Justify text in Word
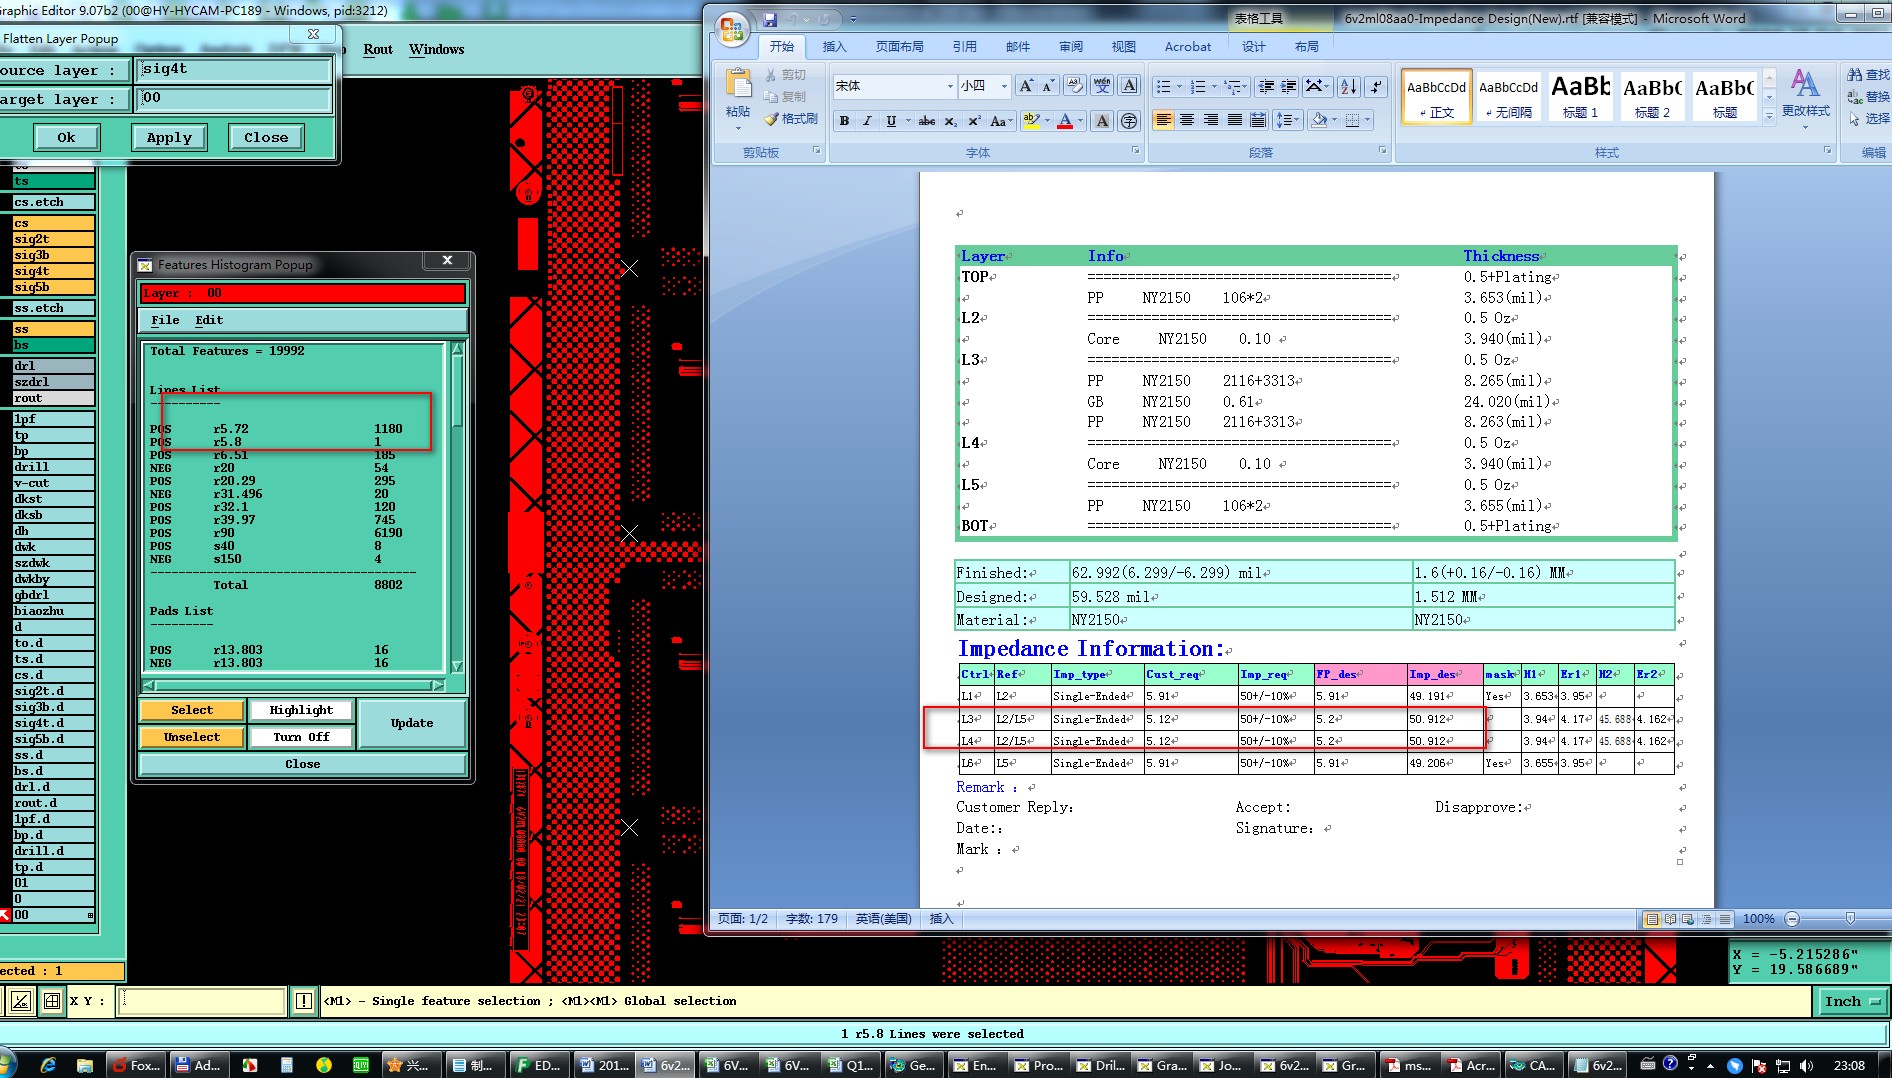The image size is (1892, 1078). coord(1235,121)
